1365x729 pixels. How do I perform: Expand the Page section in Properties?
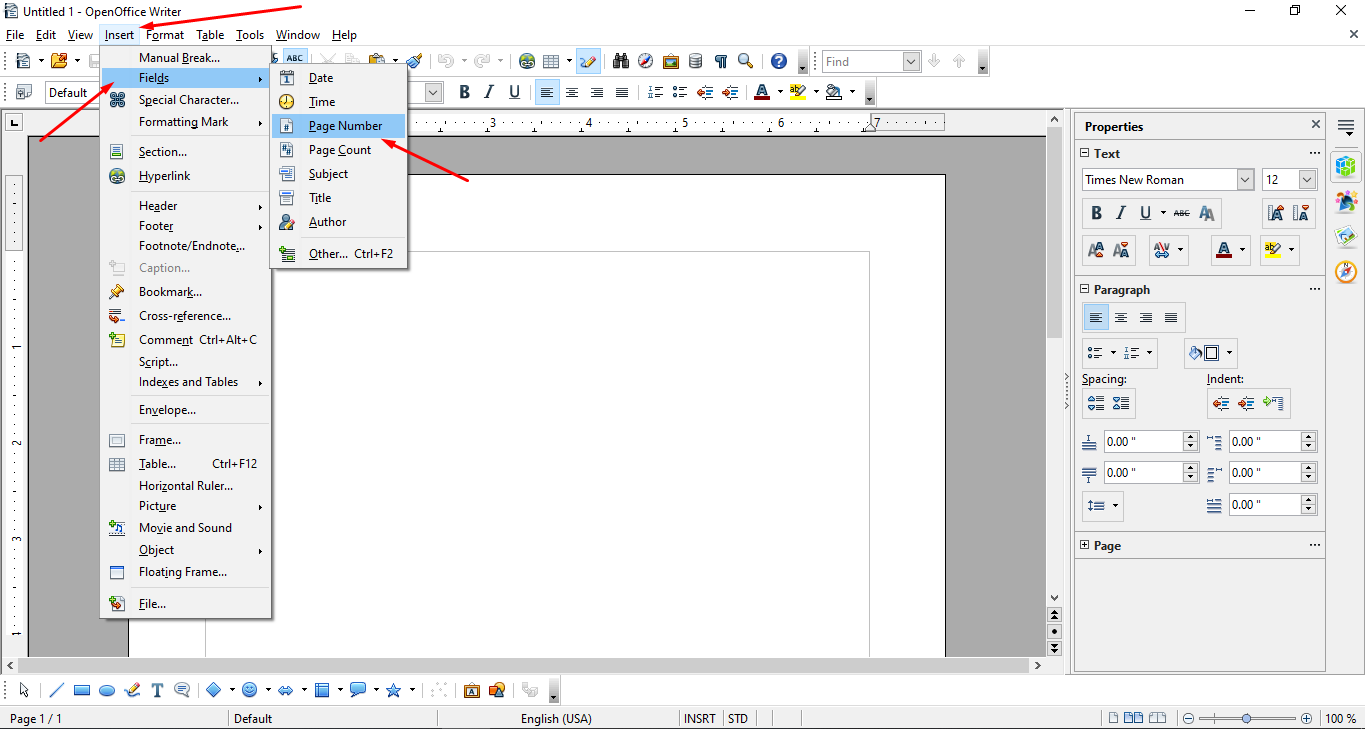point(1085,545)
